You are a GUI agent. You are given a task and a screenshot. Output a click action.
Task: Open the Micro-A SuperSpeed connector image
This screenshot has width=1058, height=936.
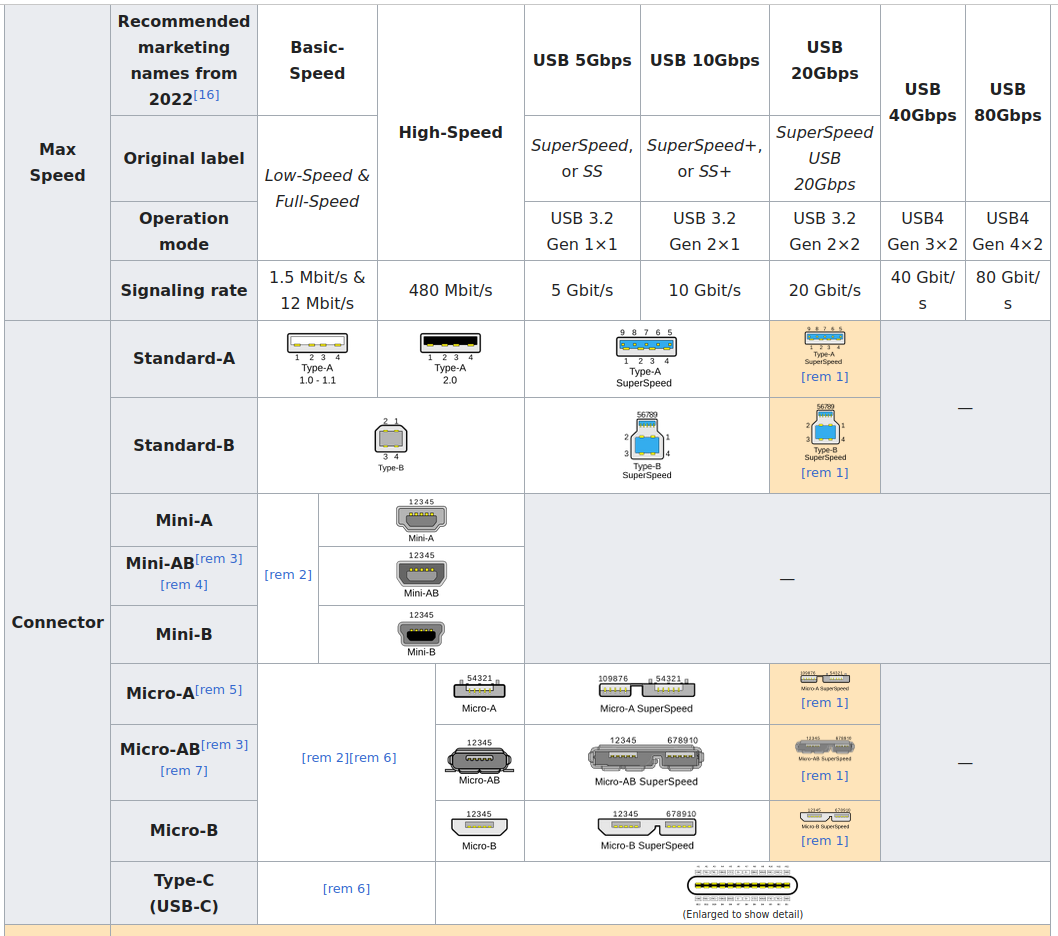646,693
